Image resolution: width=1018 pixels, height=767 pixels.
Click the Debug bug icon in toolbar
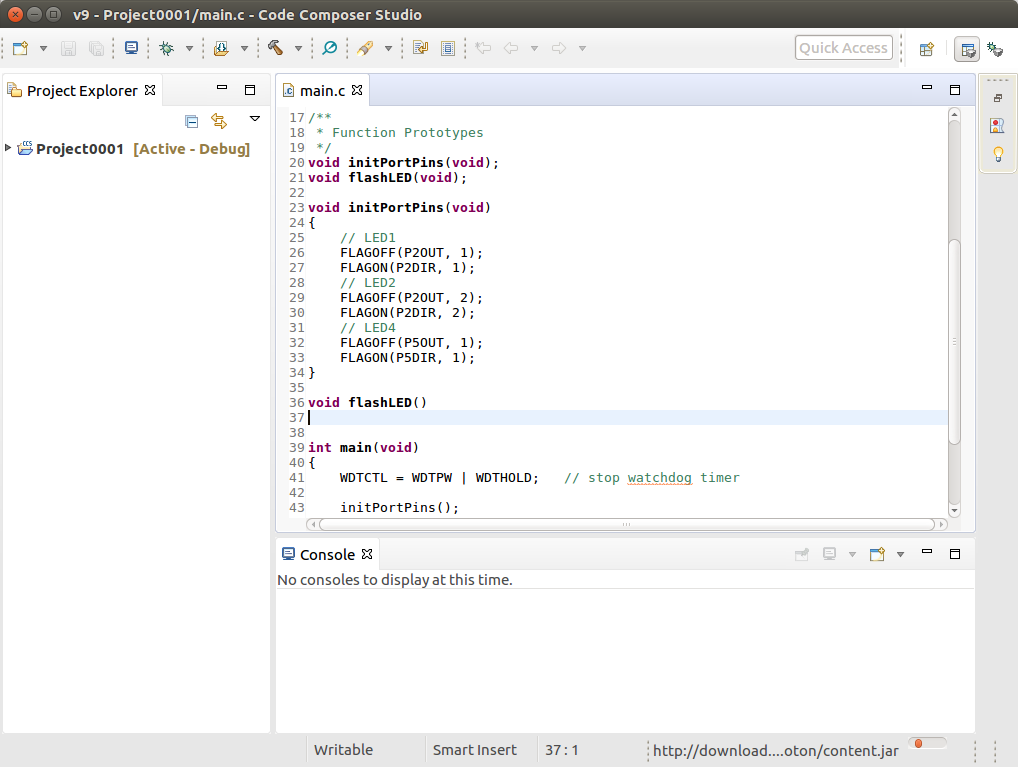(166, 48)
